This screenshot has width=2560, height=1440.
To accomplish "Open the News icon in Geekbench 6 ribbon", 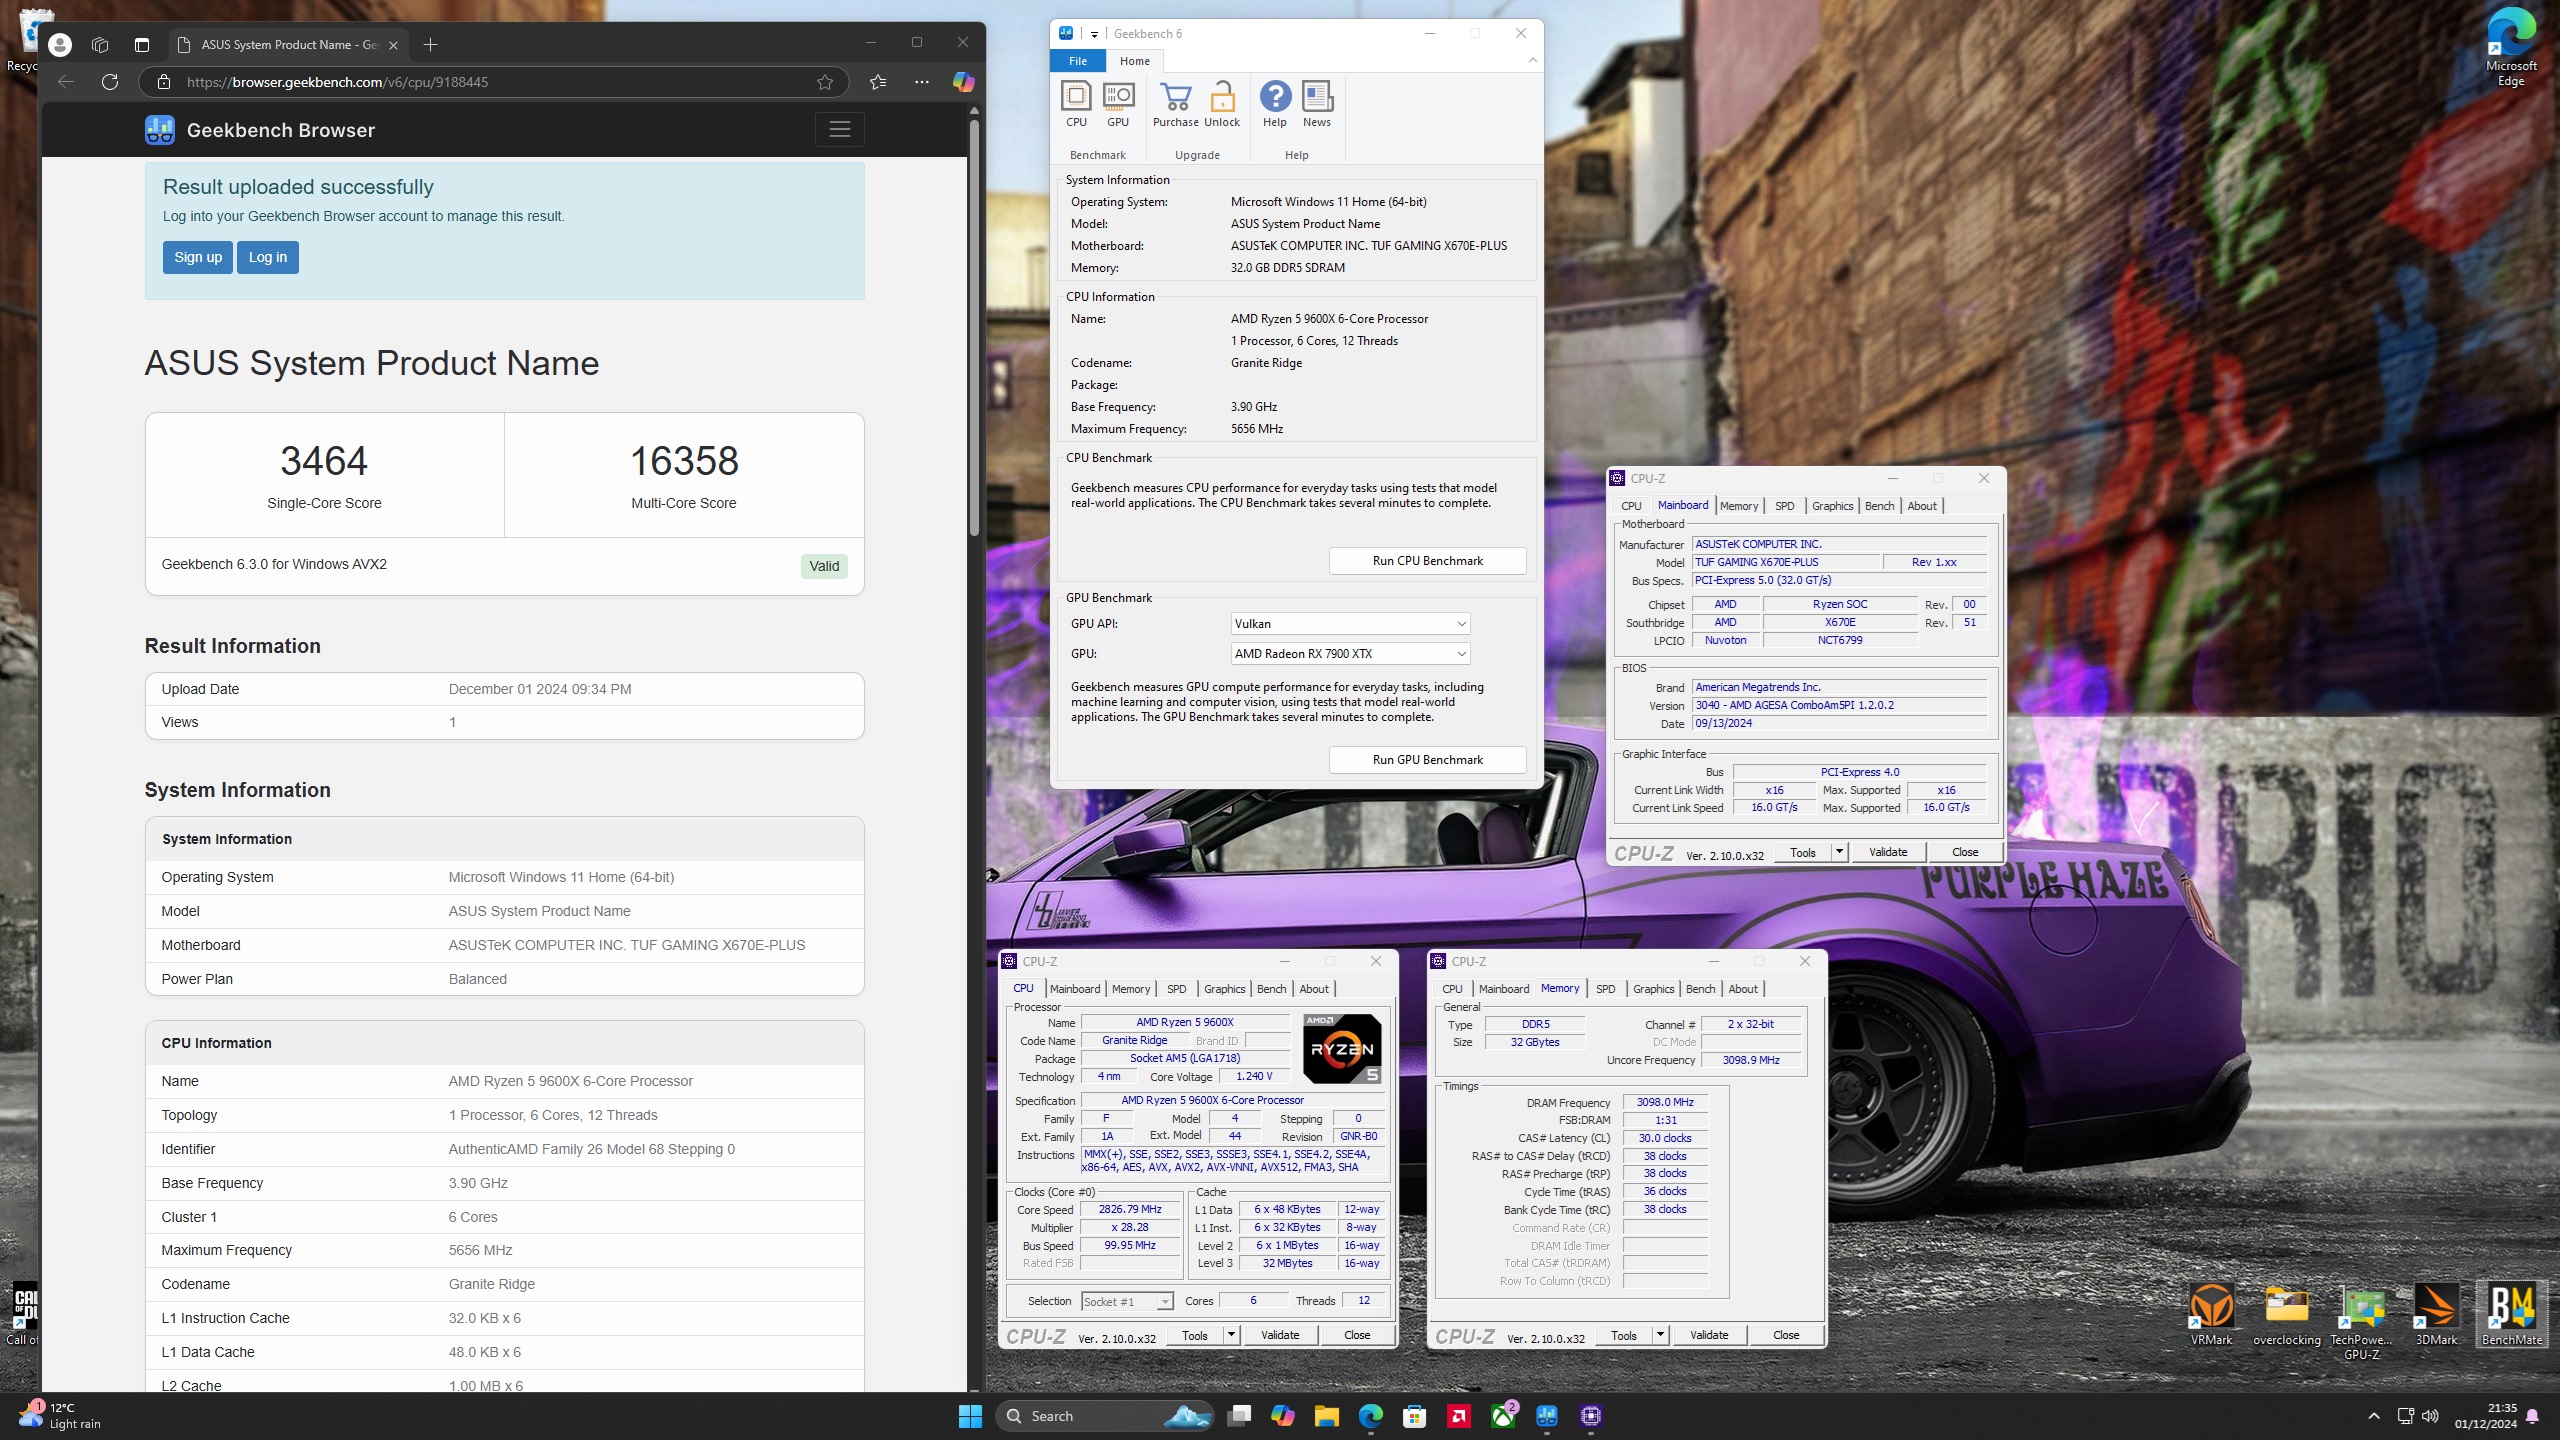I will (x=1317, y=105).
